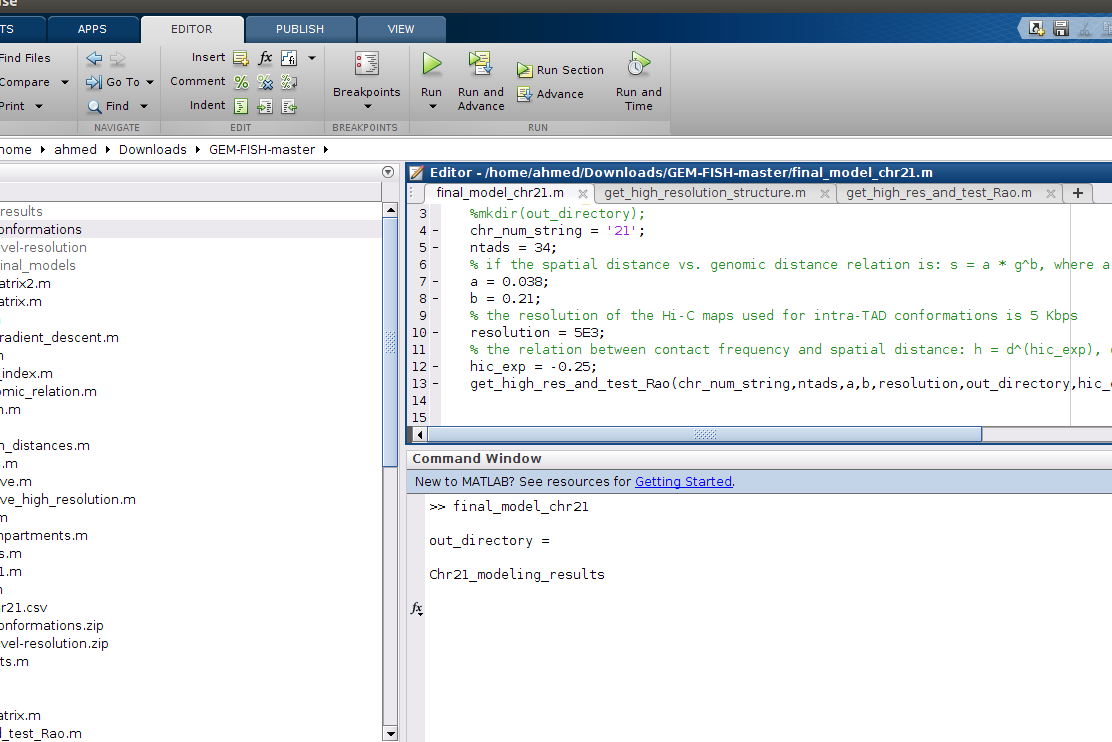
Task: Click the file browser scroll up arrow
Action: 390,210
